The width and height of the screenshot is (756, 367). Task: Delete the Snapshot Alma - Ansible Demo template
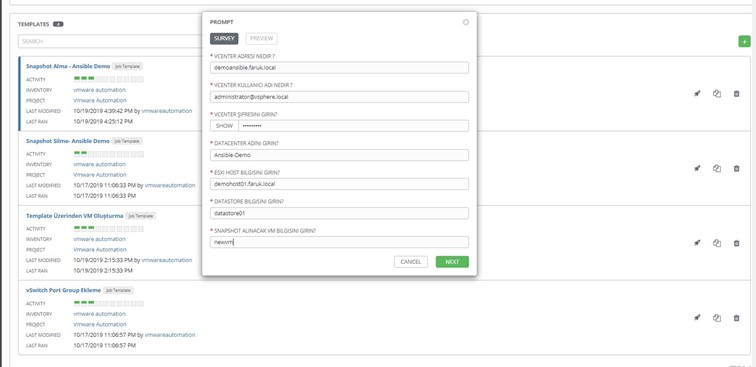point(736,94)
